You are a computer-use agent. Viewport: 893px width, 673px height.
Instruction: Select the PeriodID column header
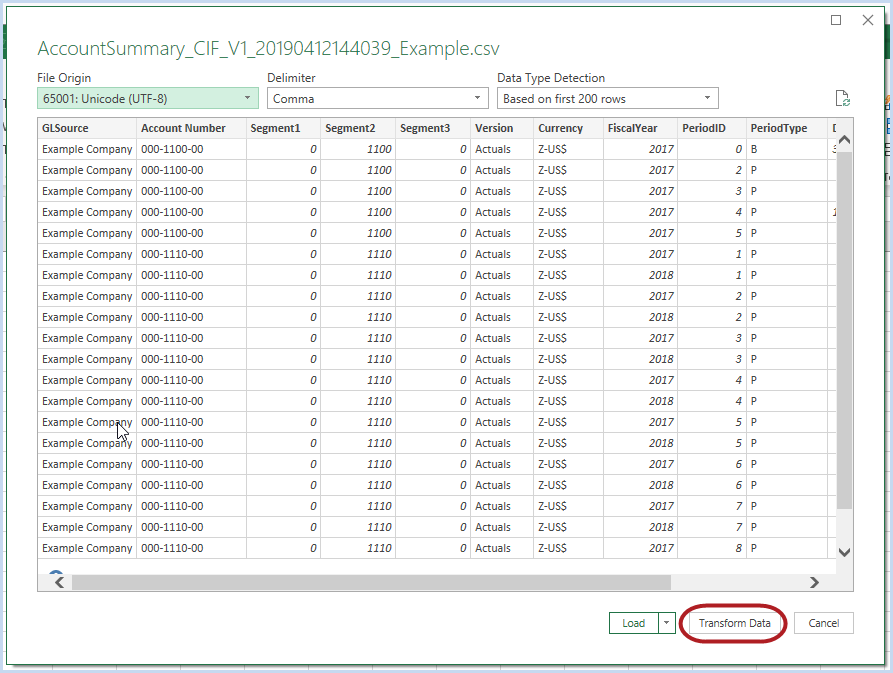click(x=712, y=128)
